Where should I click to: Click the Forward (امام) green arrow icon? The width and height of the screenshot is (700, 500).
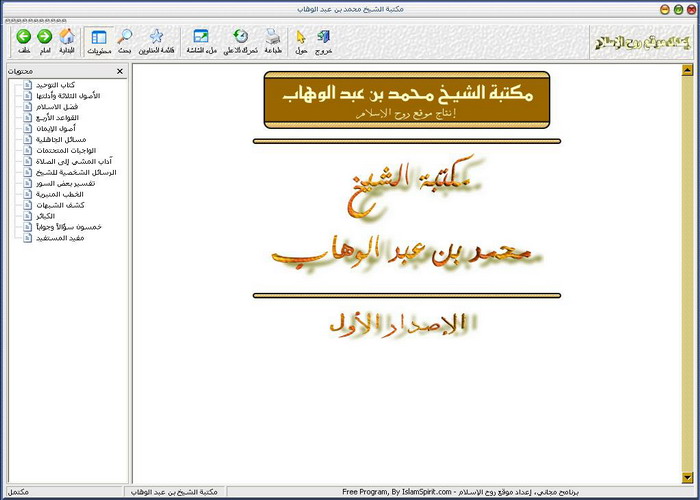tap(45, 37)
